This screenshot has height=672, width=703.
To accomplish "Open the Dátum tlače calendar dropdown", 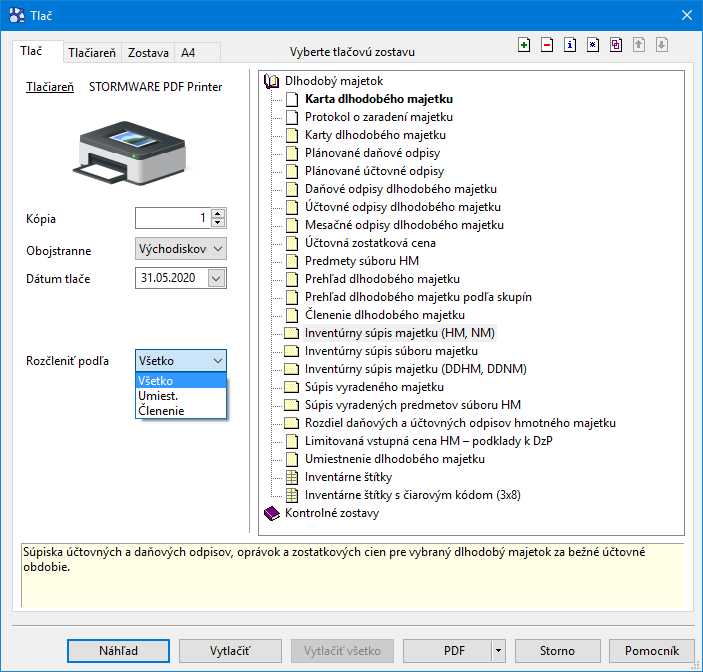I will 217,278.
